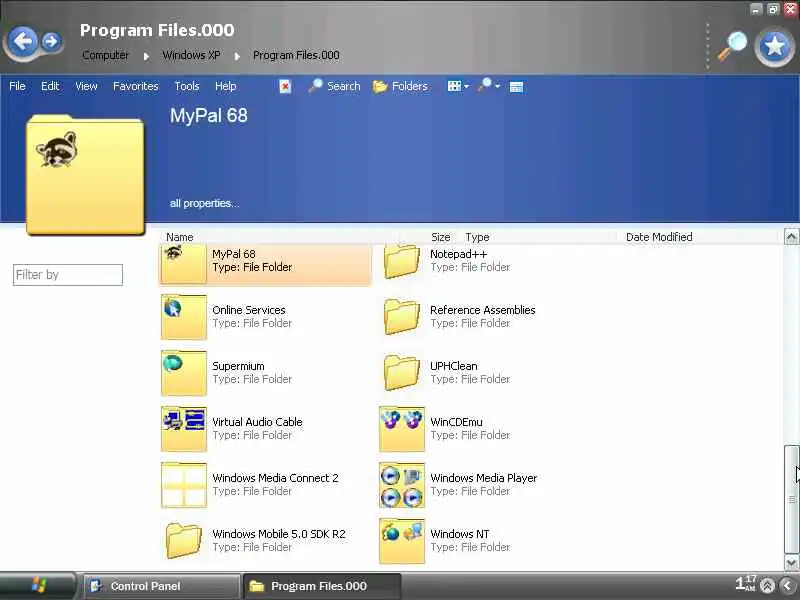Select the Notepad++ folder icon

pos(402,261)
